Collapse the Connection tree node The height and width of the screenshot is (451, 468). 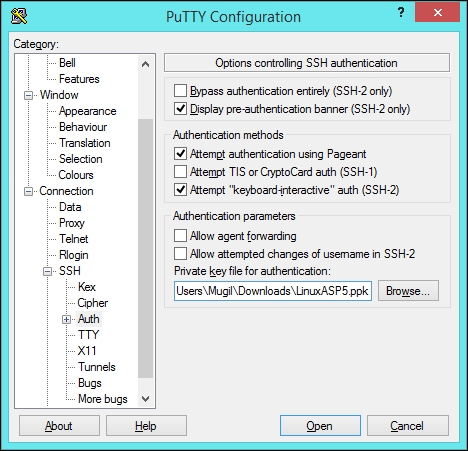(x=28, y=191)
